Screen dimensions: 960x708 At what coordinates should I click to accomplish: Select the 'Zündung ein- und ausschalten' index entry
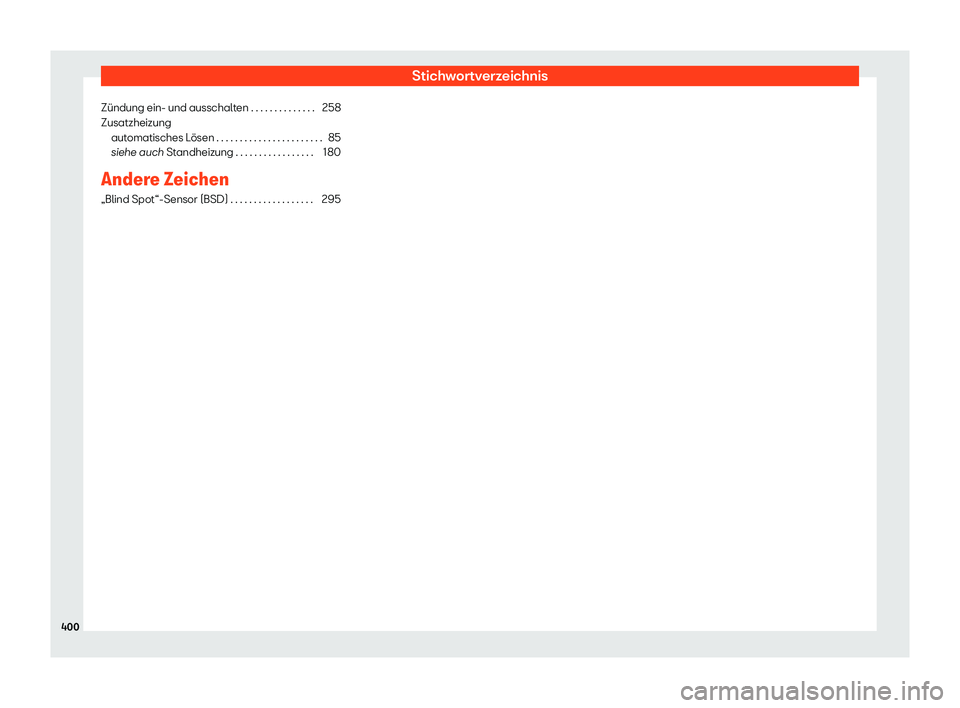pos(174,108)
